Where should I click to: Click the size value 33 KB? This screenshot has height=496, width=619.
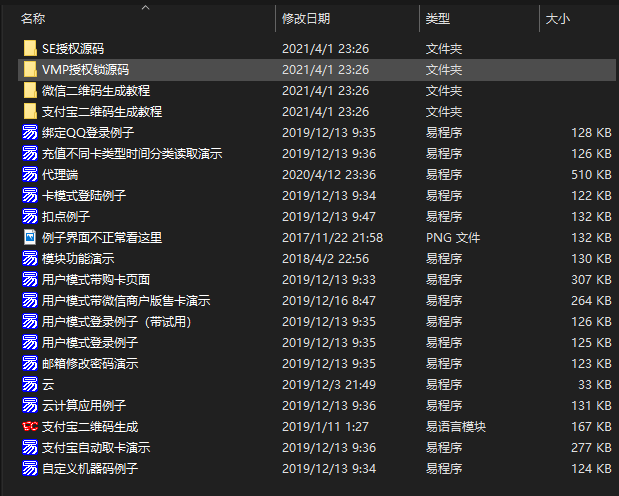pos(595,384)
